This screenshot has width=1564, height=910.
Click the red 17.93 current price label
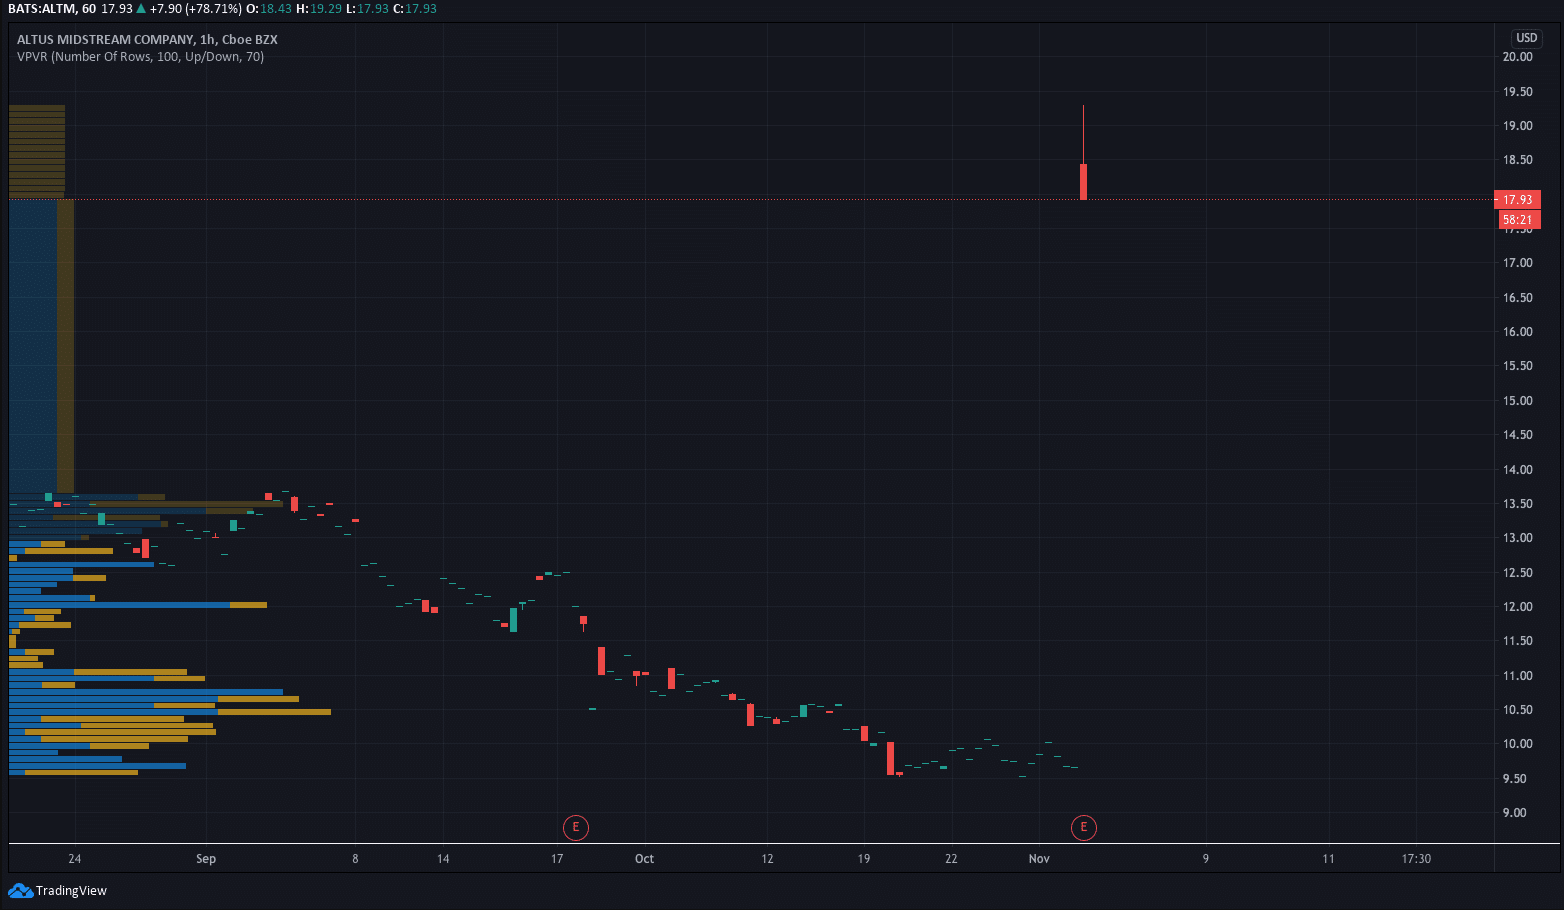pyautogui.click(x=1517, y=199)
